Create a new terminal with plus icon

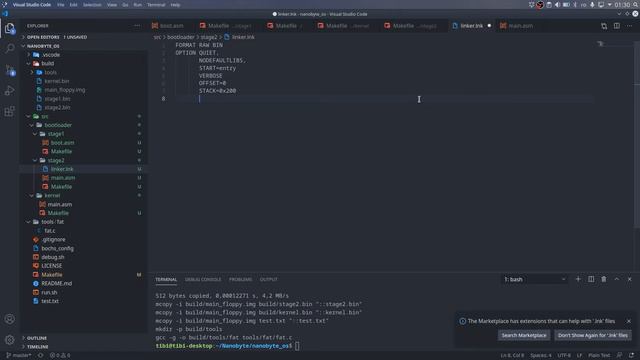(578, 279)
